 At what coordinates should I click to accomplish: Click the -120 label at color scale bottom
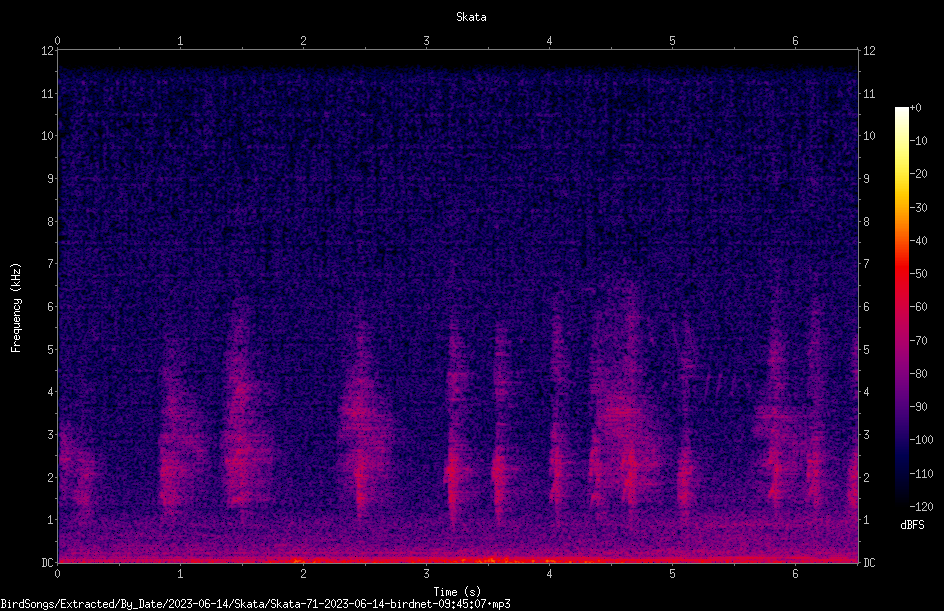(921, 506)
